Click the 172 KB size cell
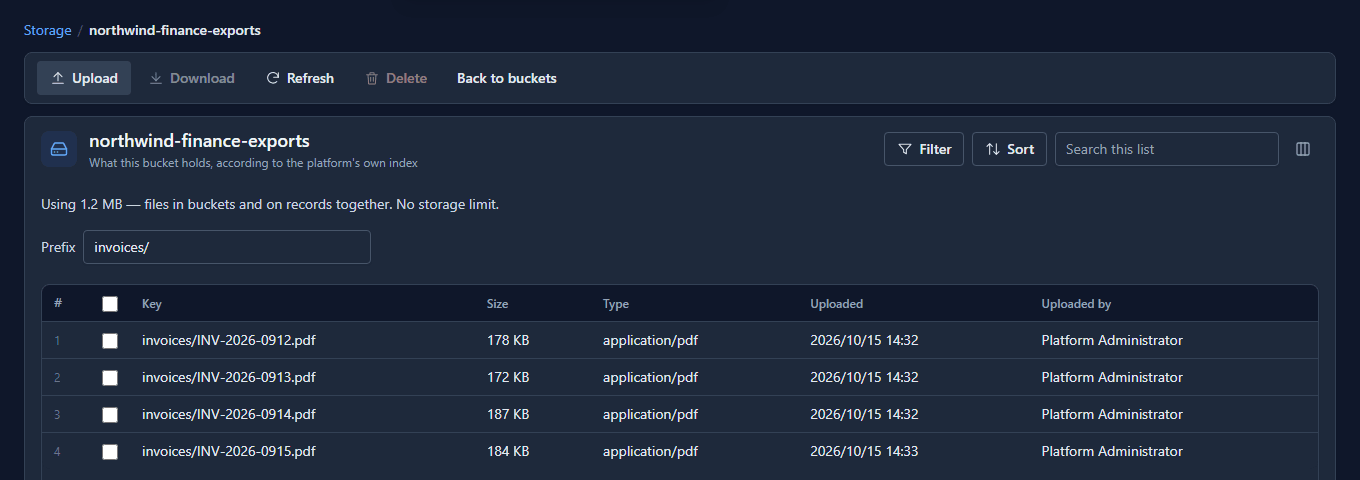The height and width of the screenshot is (480, 1360). click(x=508, y=377)
